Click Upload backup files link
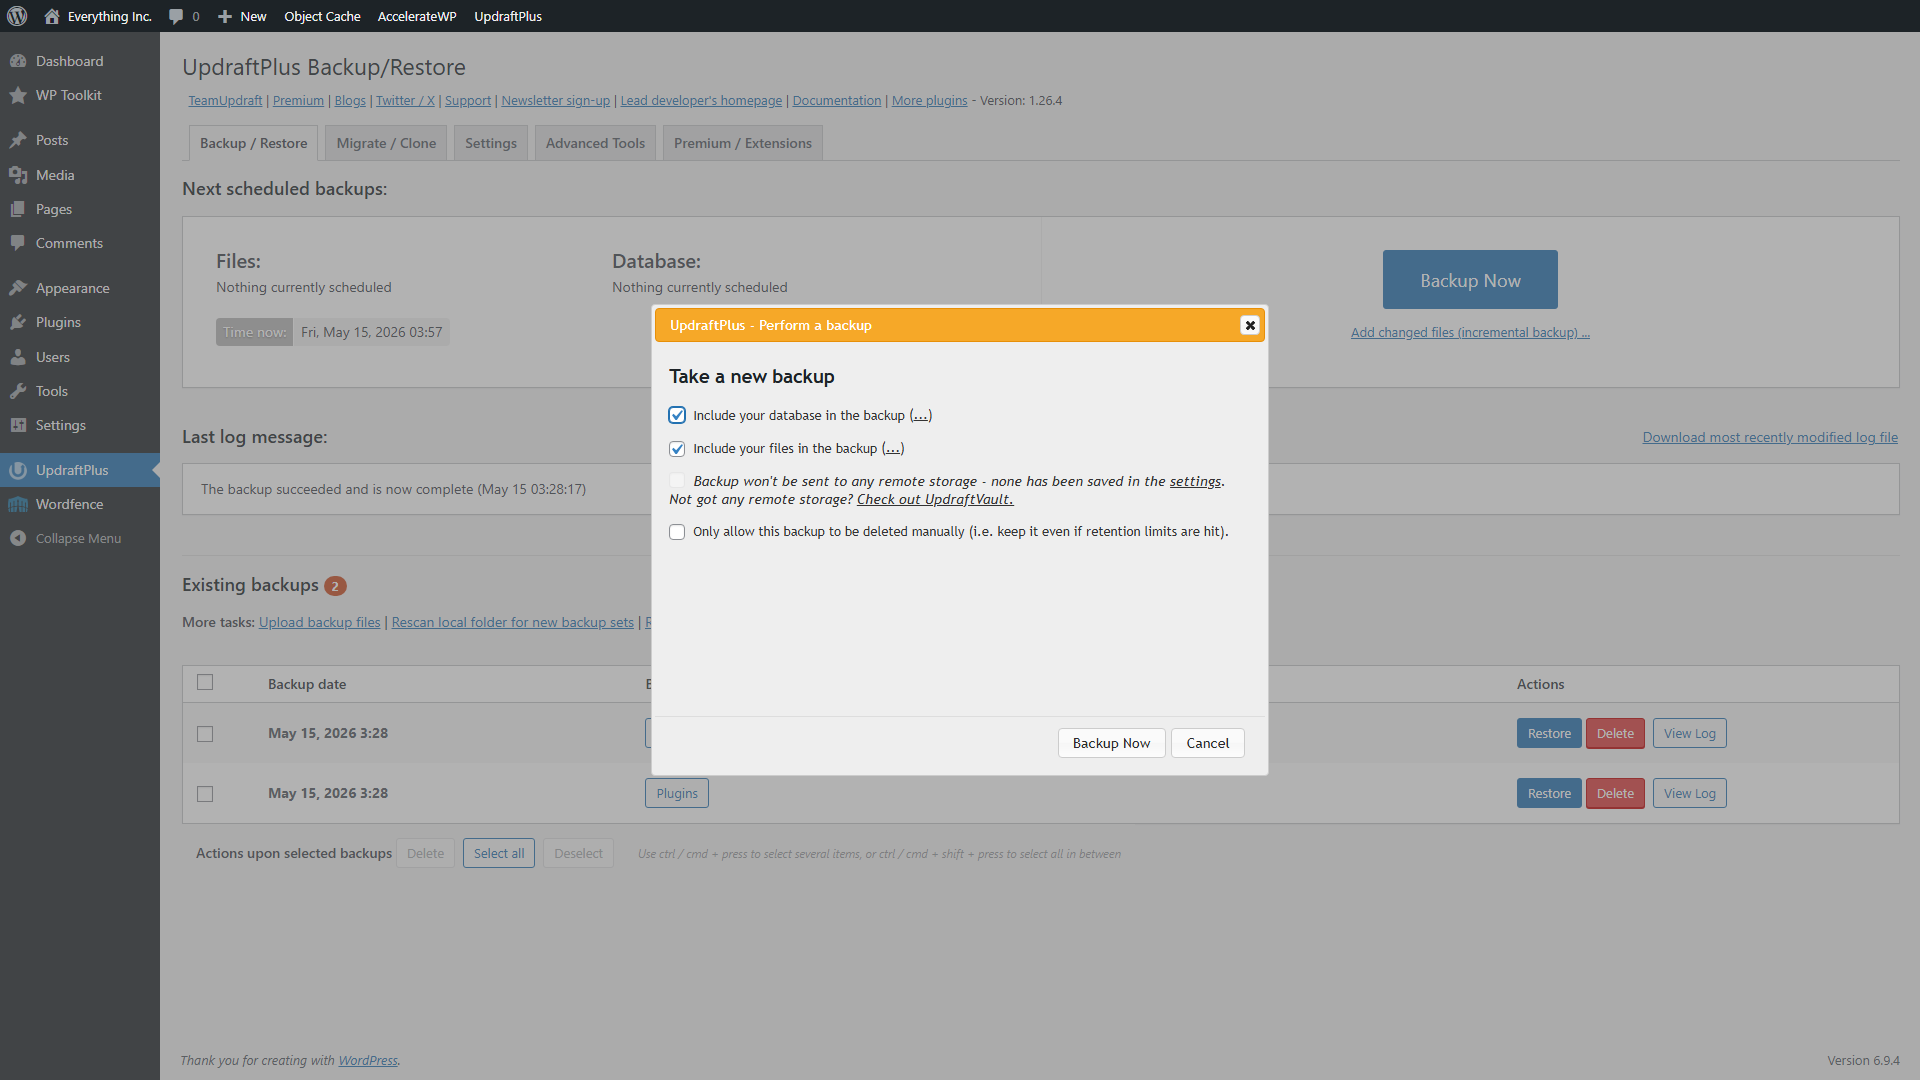The height and width of the screenshot is (1080, 1920). pos(320,622)
